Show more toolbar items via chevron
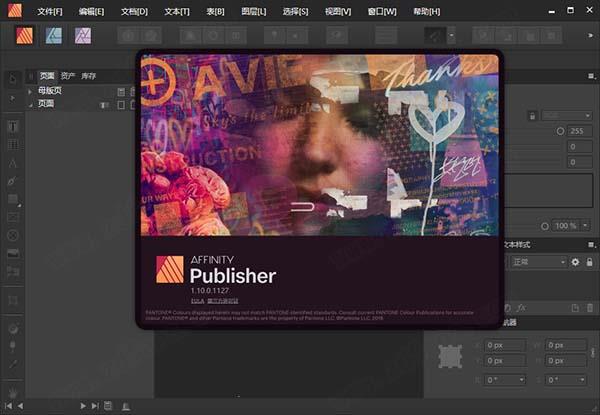This screenshot has height=415, width=600. 590,36
